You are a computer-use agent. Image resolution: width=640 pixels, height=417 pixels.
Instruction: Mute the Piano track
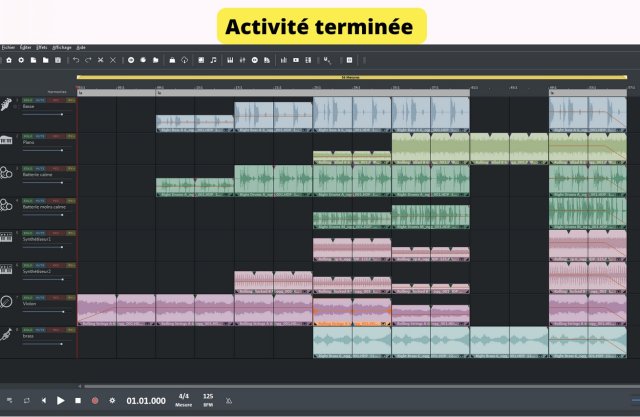[41, 134]
